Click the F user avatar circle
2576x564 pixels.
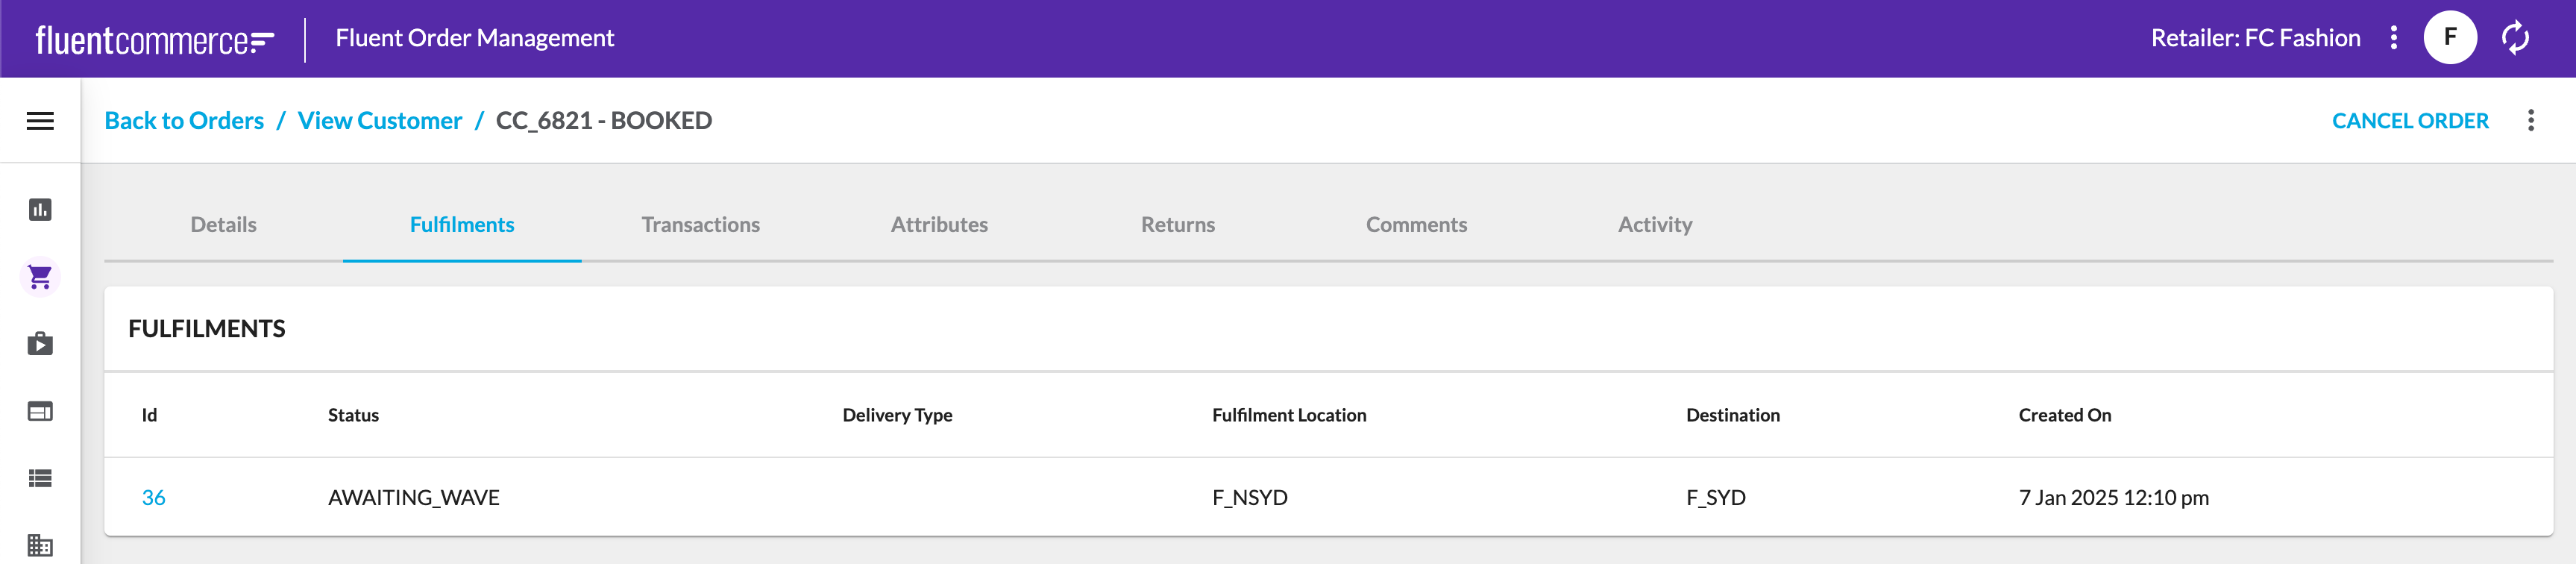(x=2450, y=38)
